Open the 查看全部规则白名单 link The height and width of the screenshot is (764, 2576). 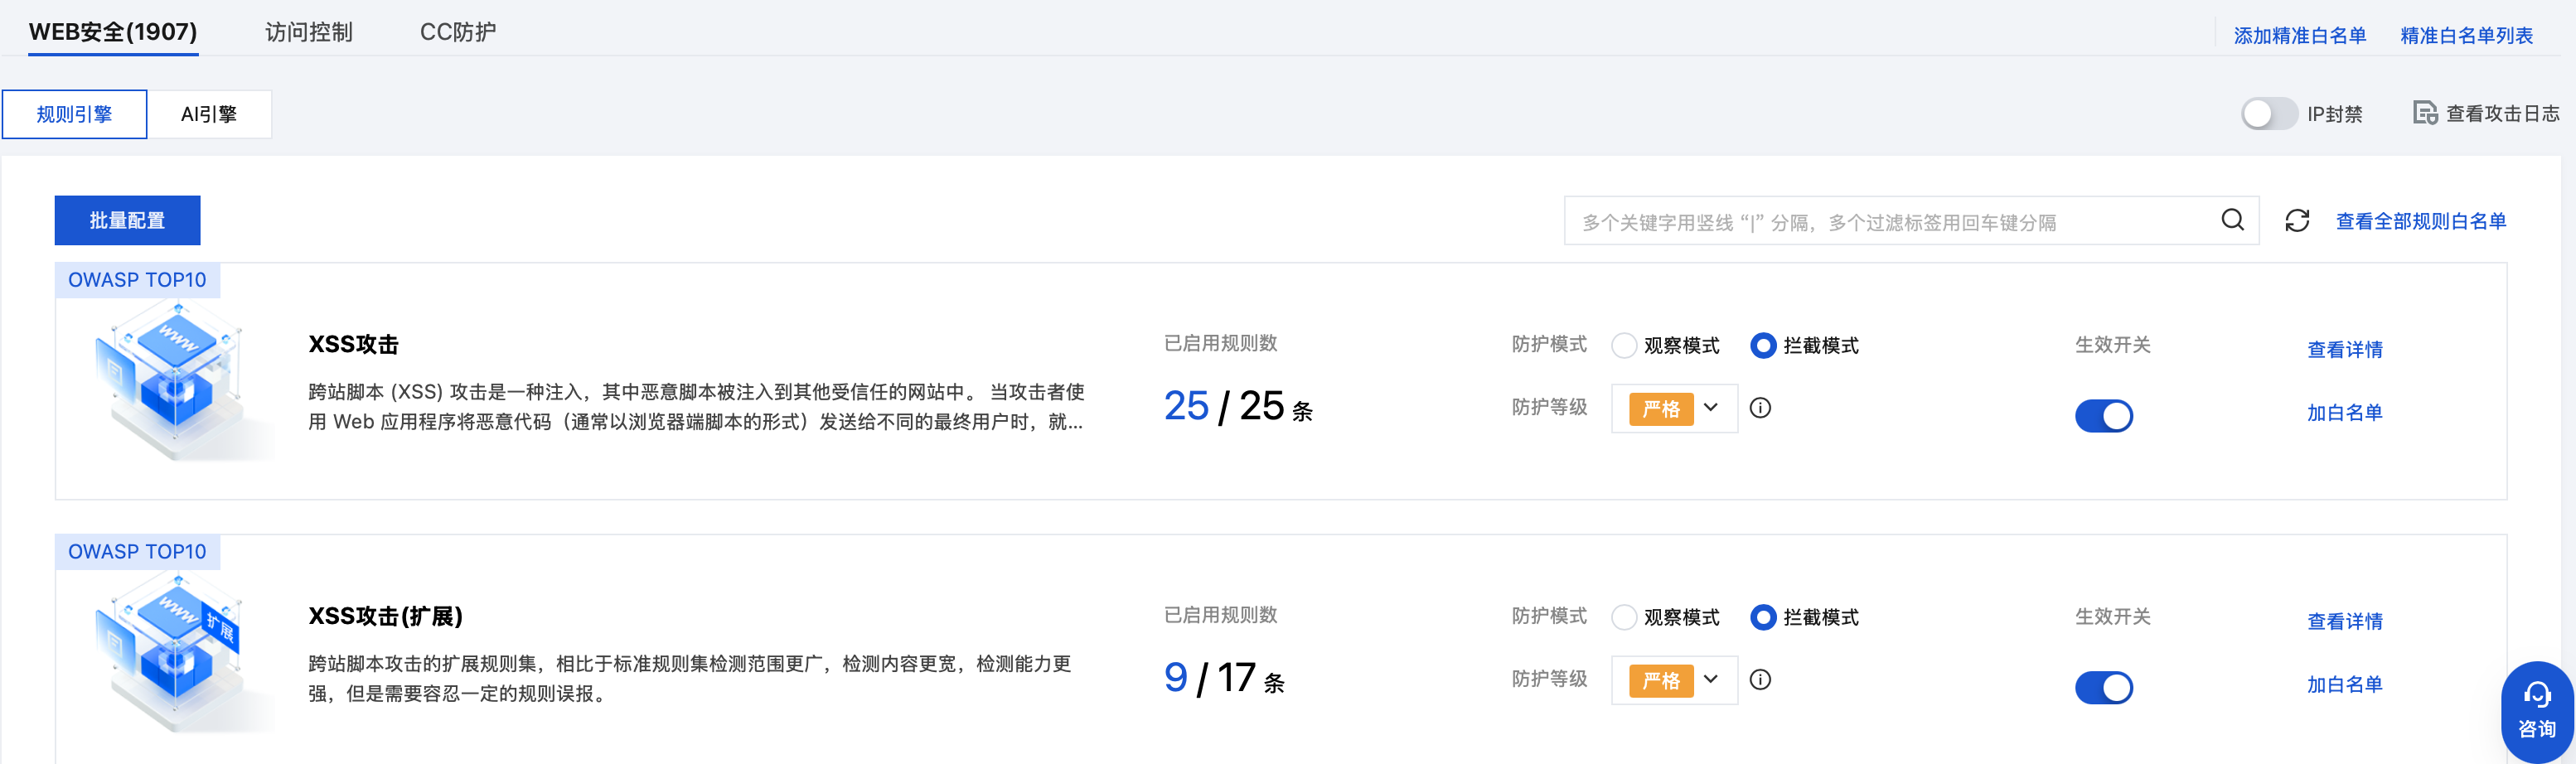2420,221
